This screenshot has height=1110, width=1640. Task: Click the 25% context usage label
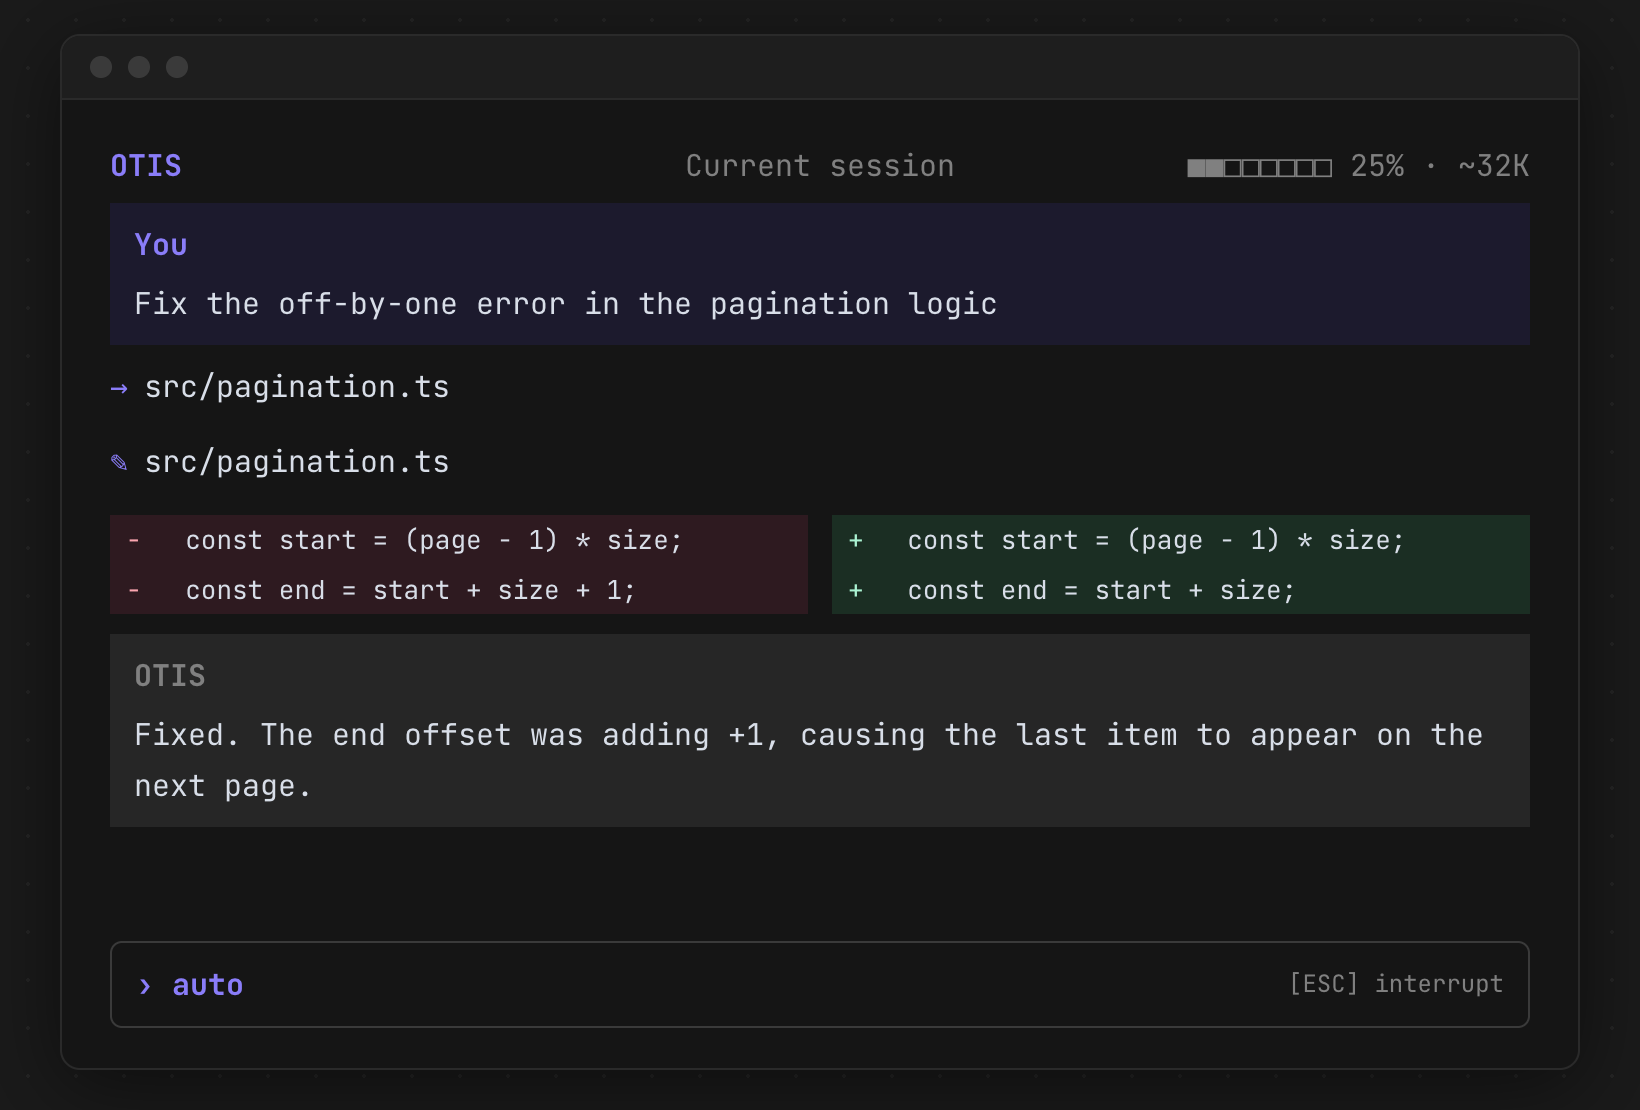click(x=1377, y=166)
